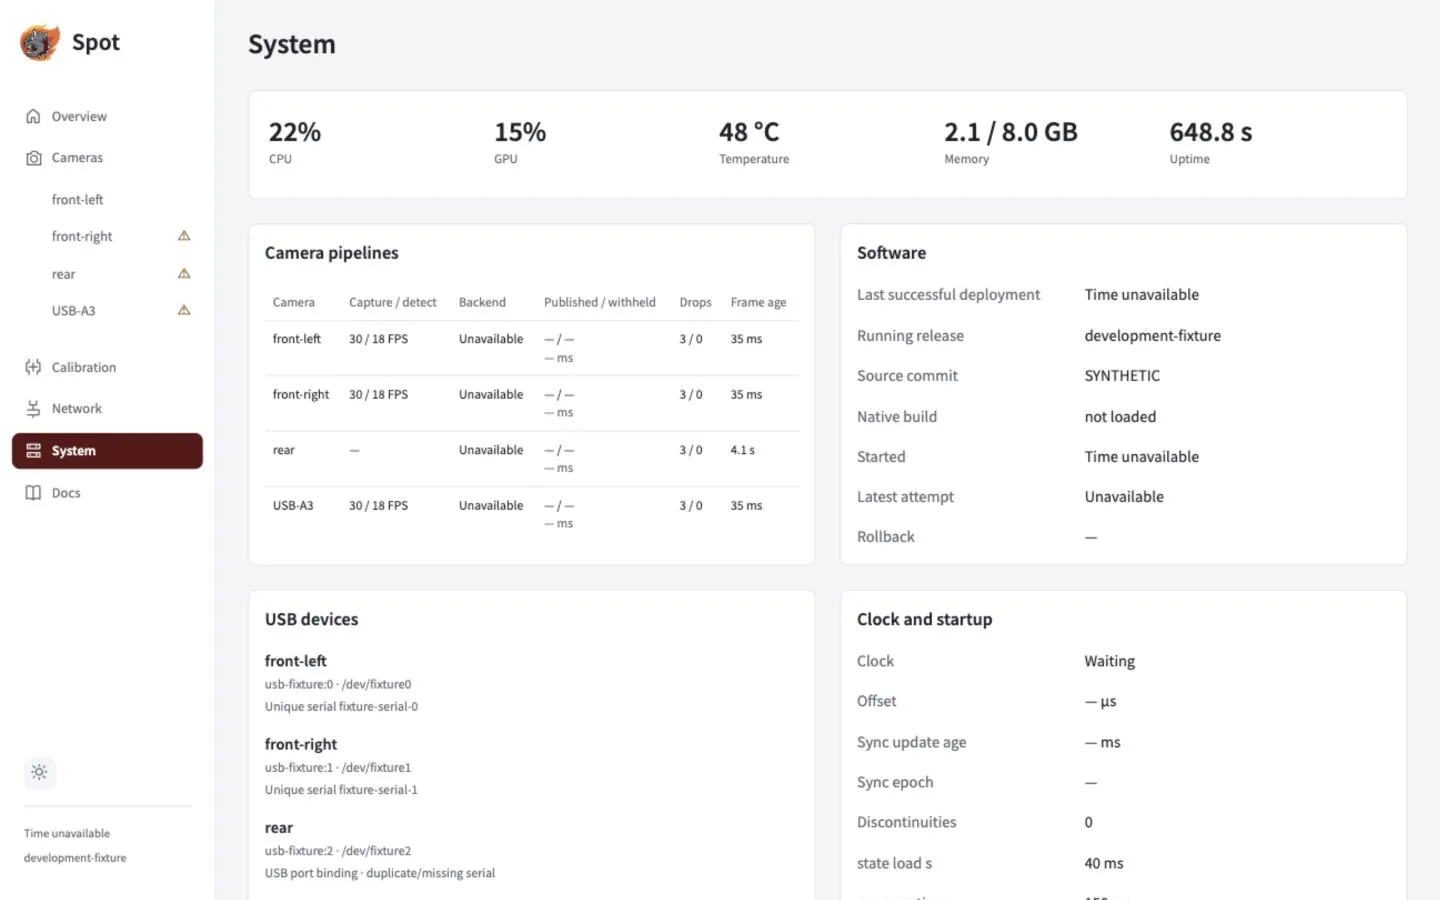Click USB port binding duplicate/missing serial text

coord(380,873)
